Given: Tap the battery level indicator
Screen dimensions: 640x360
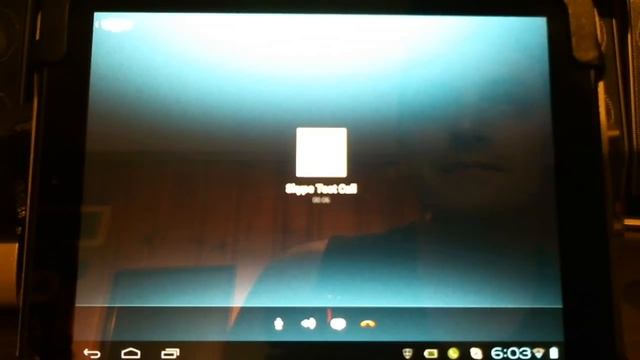Looking at the screenshot, I should (x=553, y=353).
